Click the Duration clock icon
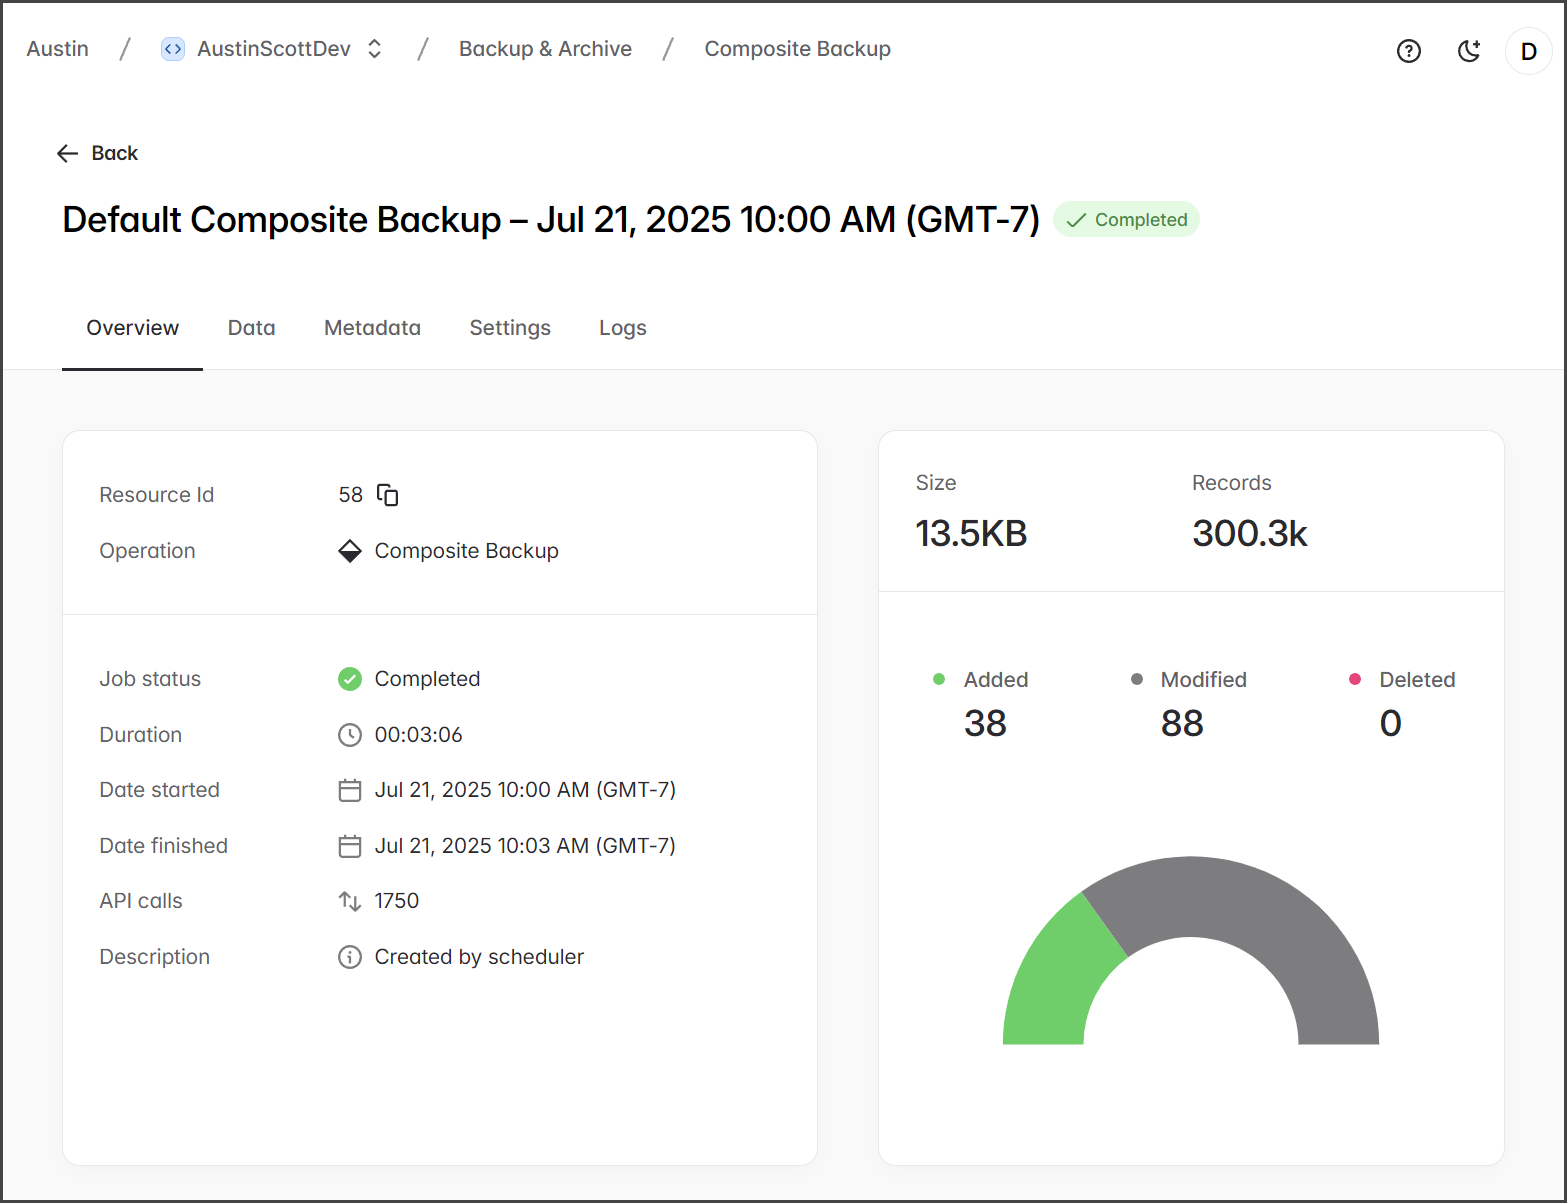This screenshot has height=1203, width=1567. pyautogui.click(x=349, y=735)
